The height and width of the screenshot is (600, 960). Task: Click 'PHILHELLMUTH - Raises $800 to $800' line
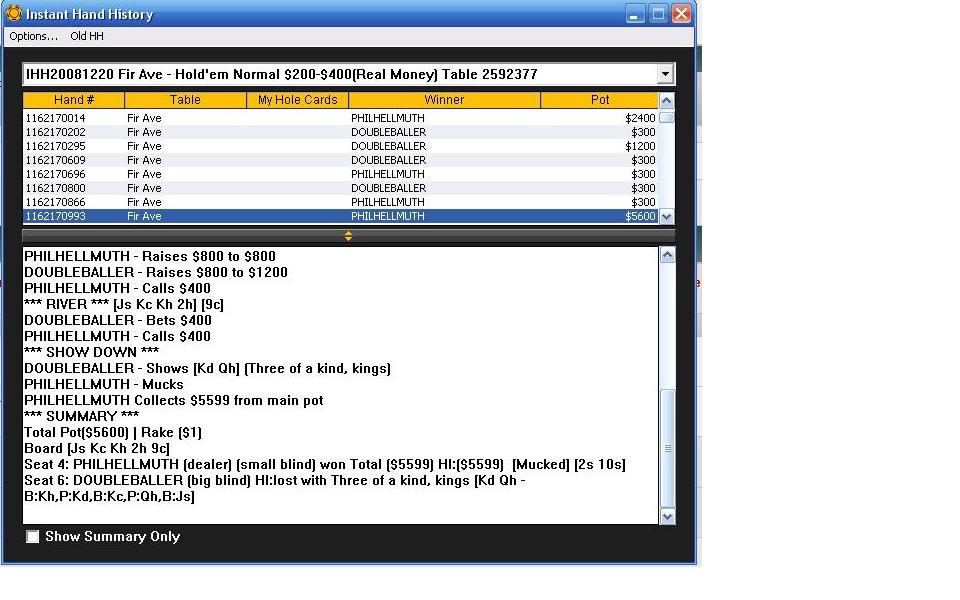(150, 257)
